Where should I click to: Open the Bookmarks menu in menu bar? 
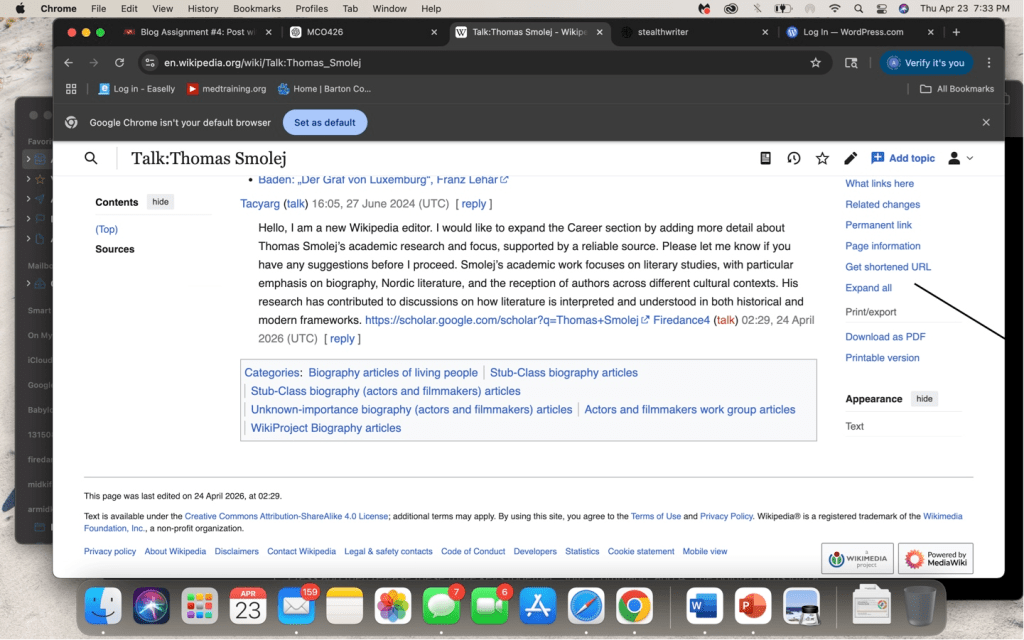[x=256, y=9]
